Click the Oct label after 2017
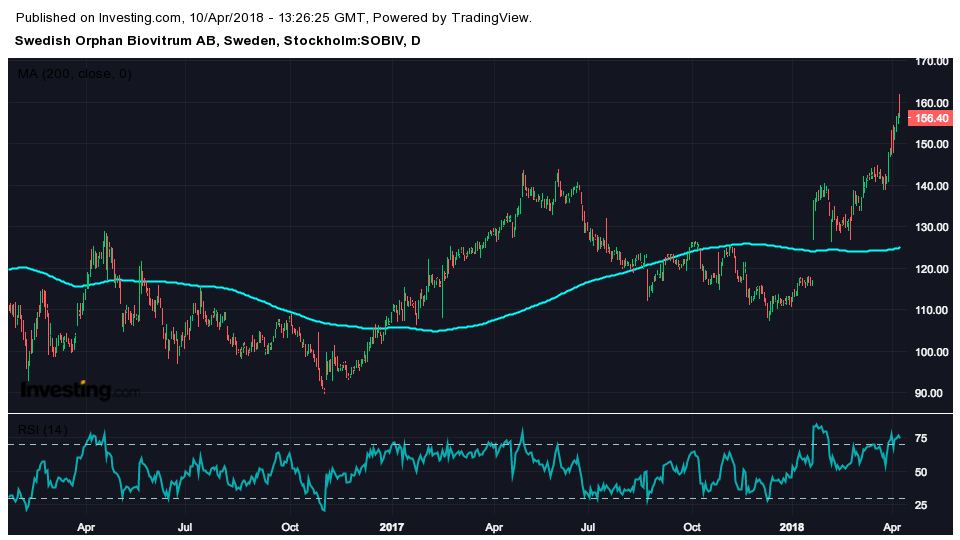960x540 pixels. pyautogui.click(x=692, y=527)
